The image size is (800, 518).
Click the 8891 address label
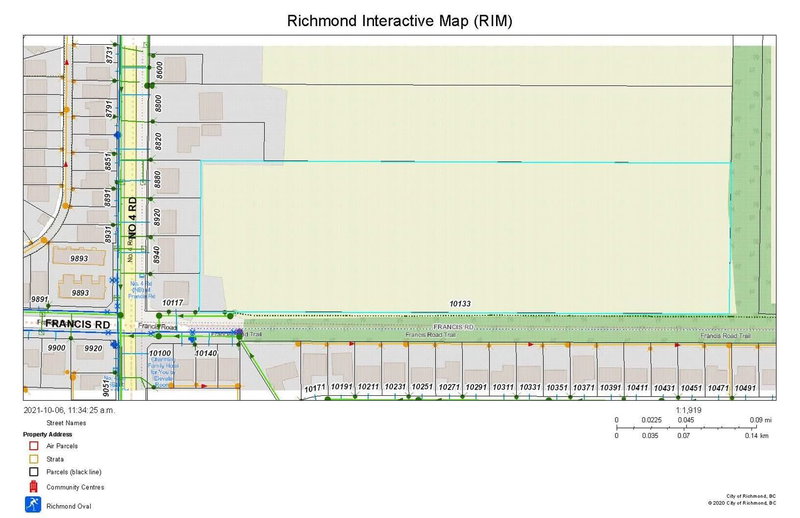pyautogui.click(x=108, y=198)
